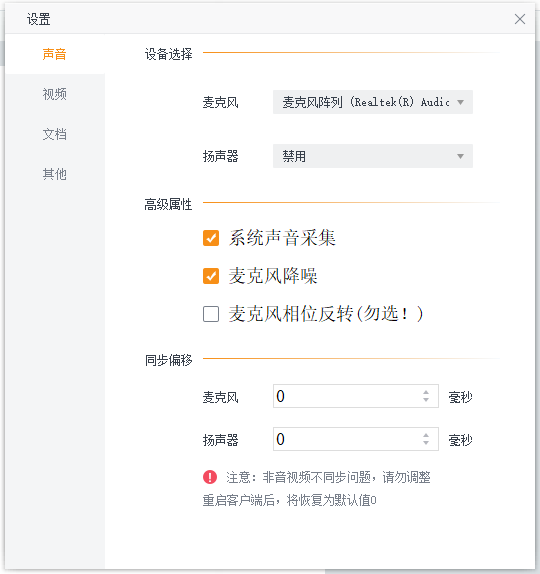Open the 文档 settings tab
Viewport: 540px width, 574px height.
55,134
